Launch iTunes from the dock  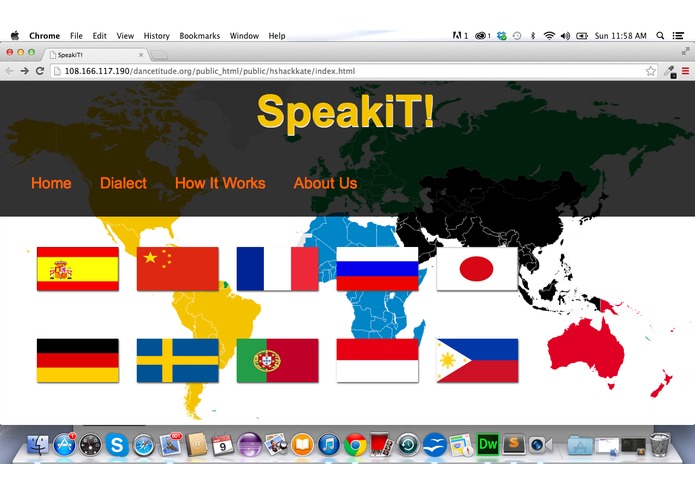(x=328, y=444)
